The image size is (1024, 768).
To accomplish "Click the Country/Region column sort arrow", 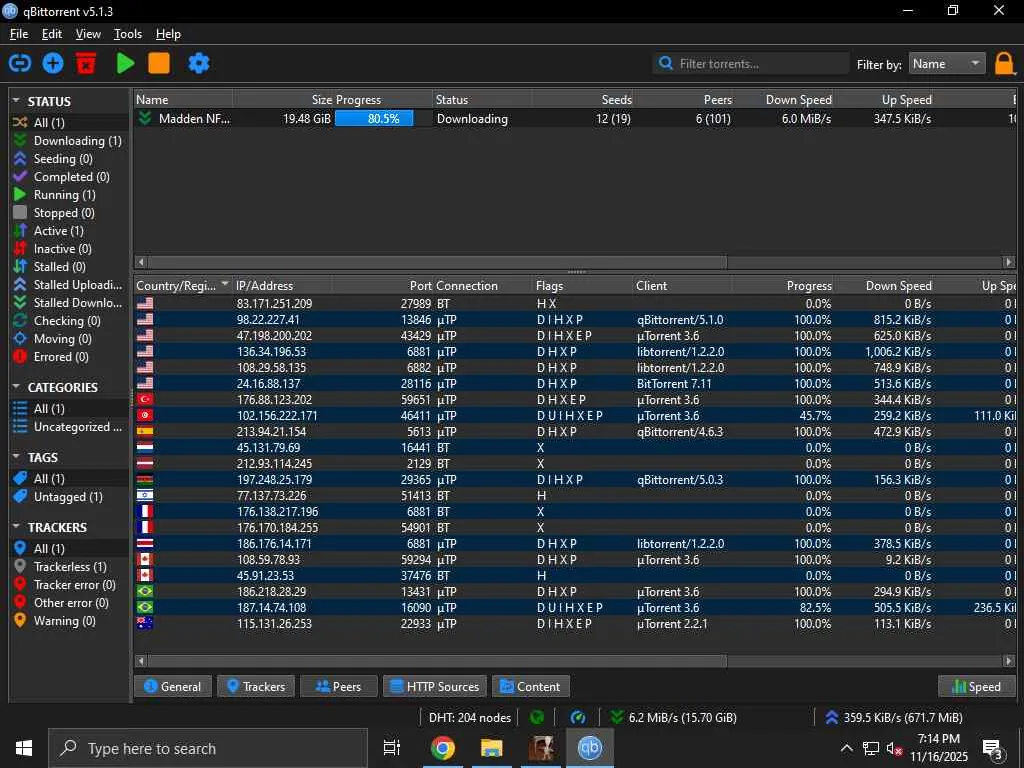I will coord(225,284).
